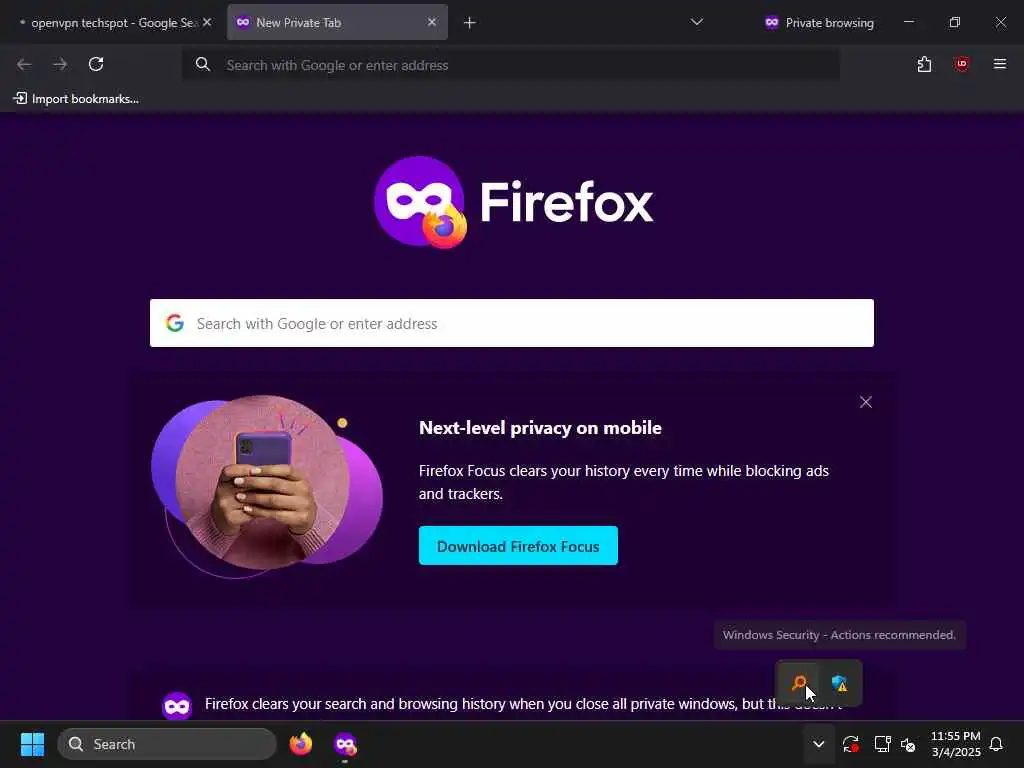Click the page-center Google search box
1024x768 pixels.
point(511,323)
